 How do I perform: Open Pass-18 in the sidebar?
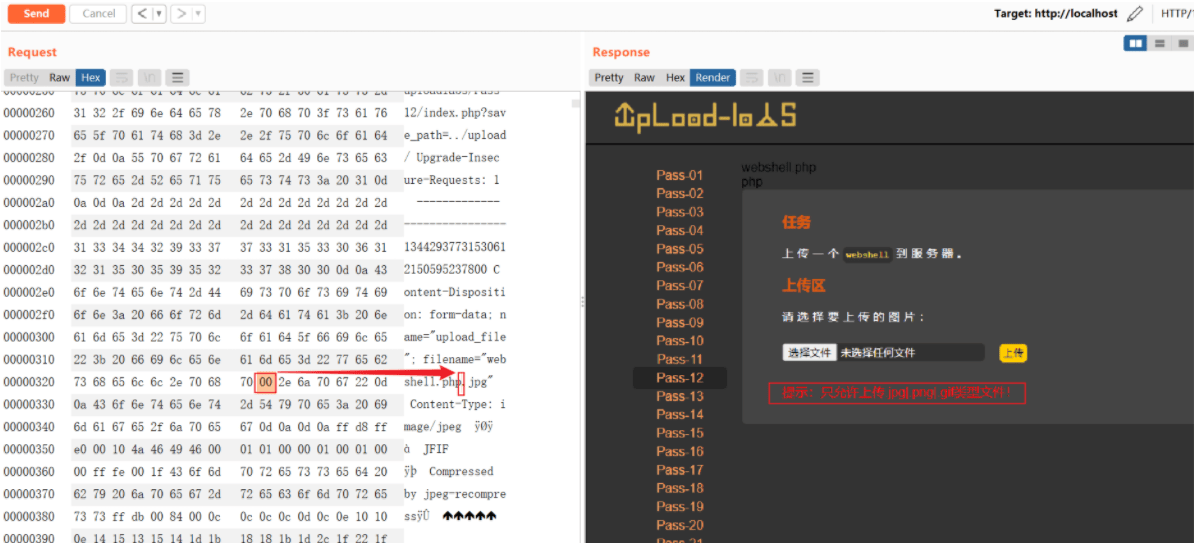click(680, 488)
